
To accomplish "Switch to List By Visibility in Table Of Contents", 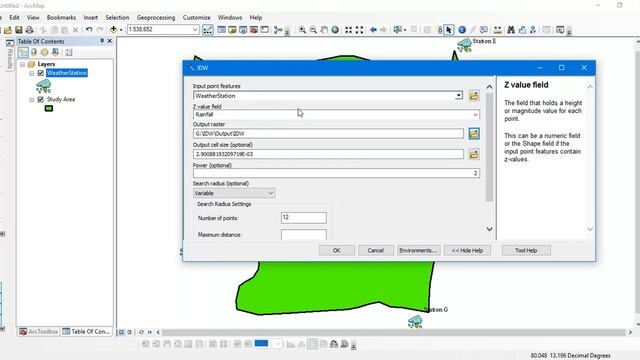I will [44, 52].
